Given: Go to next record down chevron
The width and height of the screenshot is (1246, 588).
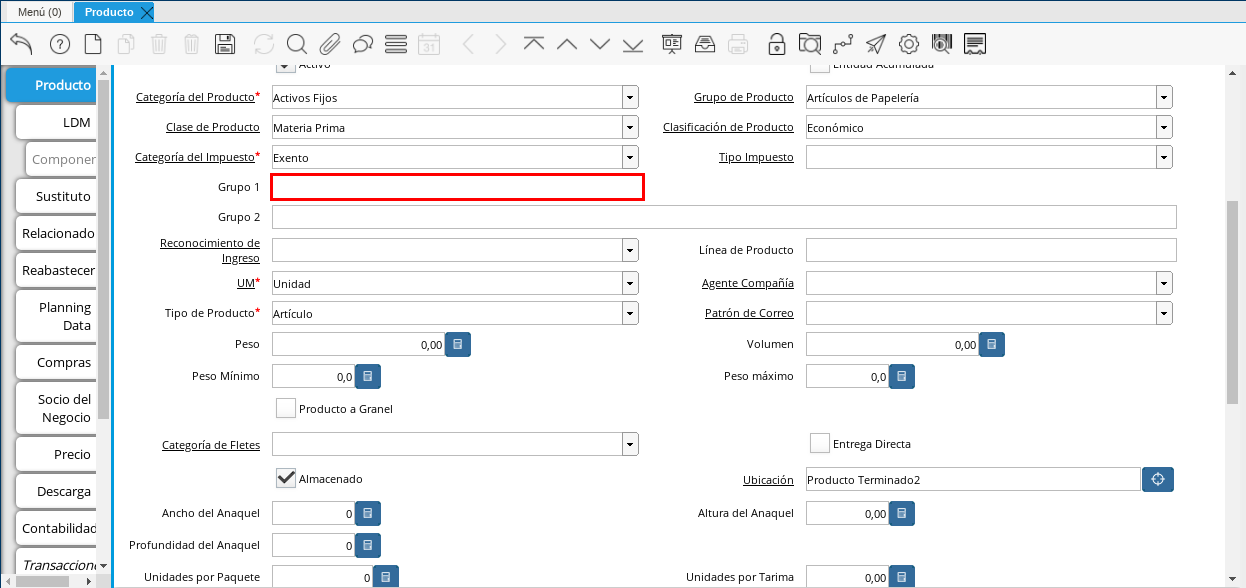Looking at the screenshot, I should [x=600, y=44].
